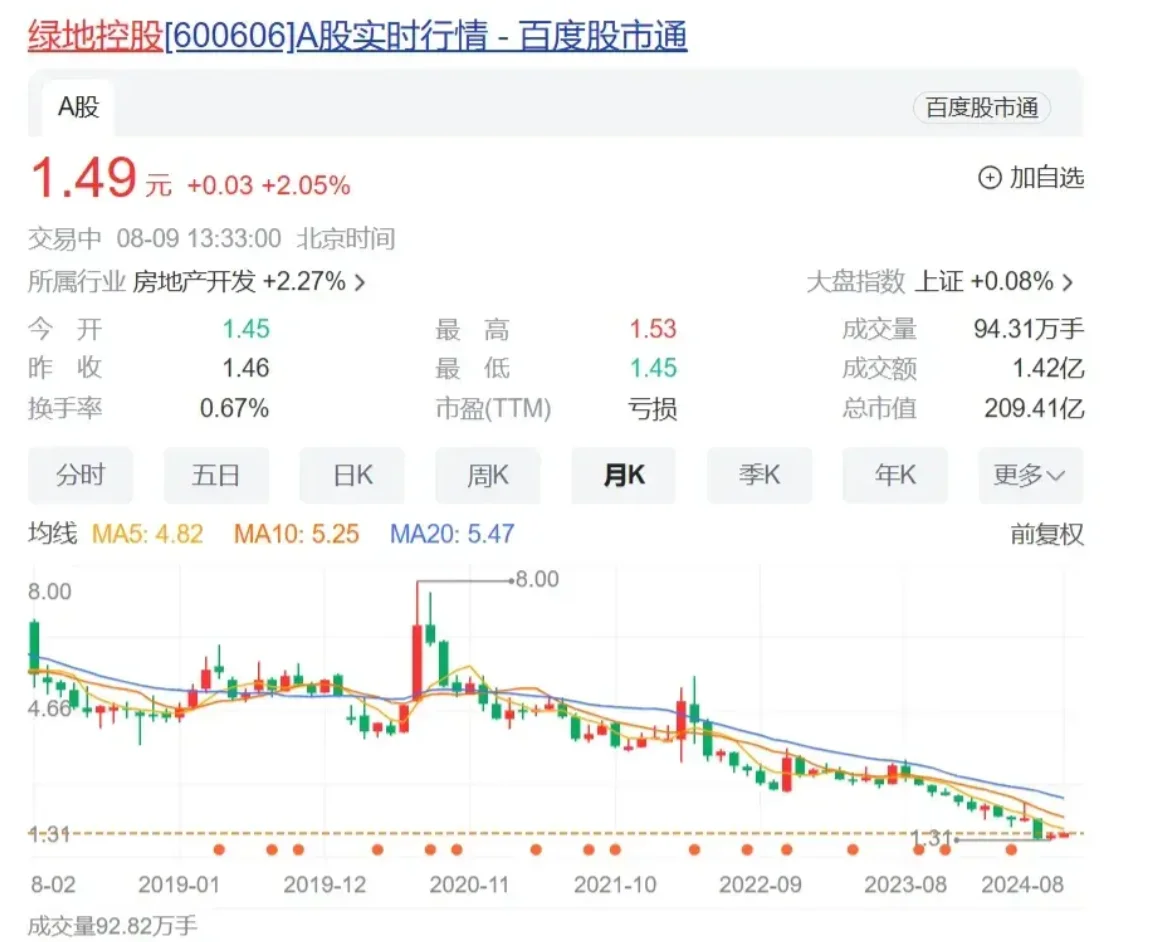Click the 成交量92.82万手 label
This screenshot has width=1162, height=942.
click(113, 926)
